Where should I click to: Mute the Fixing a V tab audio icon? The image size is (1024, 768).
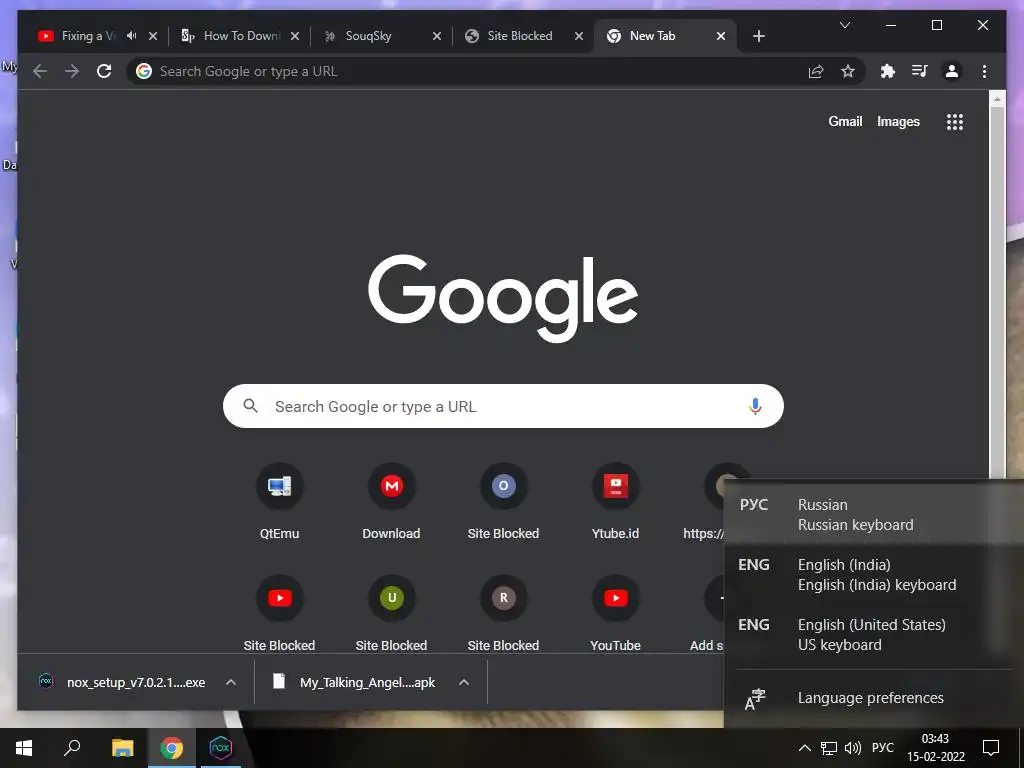point(131,36)
